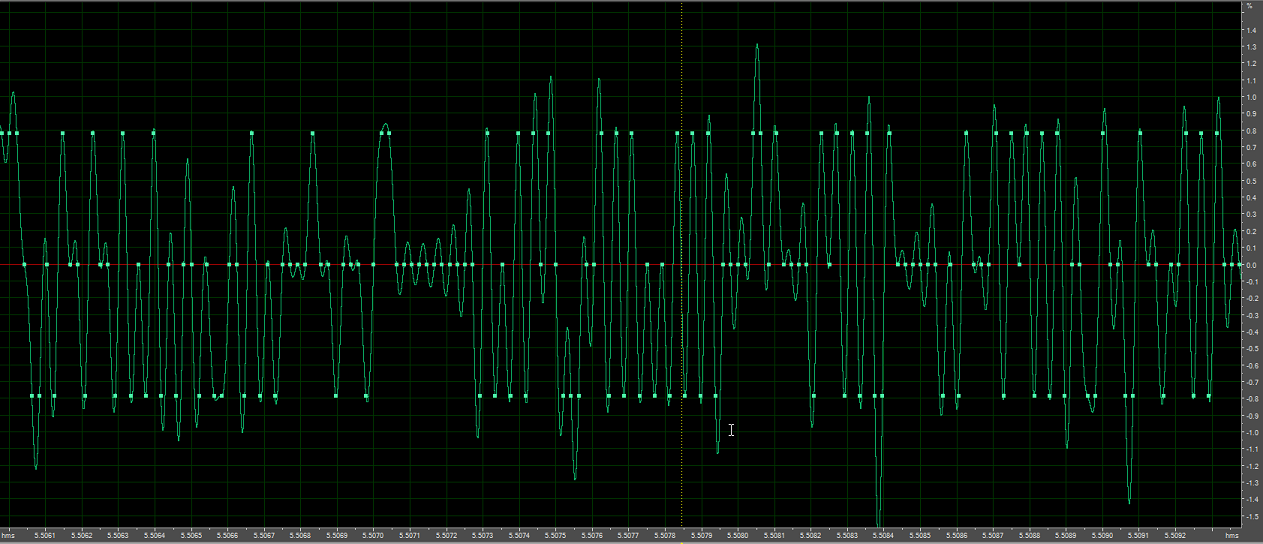This screenshot has height=544, width=1263.
Task: Click the 1.0 label on the amplitude ruler
Action: (x=1250, y=98)
